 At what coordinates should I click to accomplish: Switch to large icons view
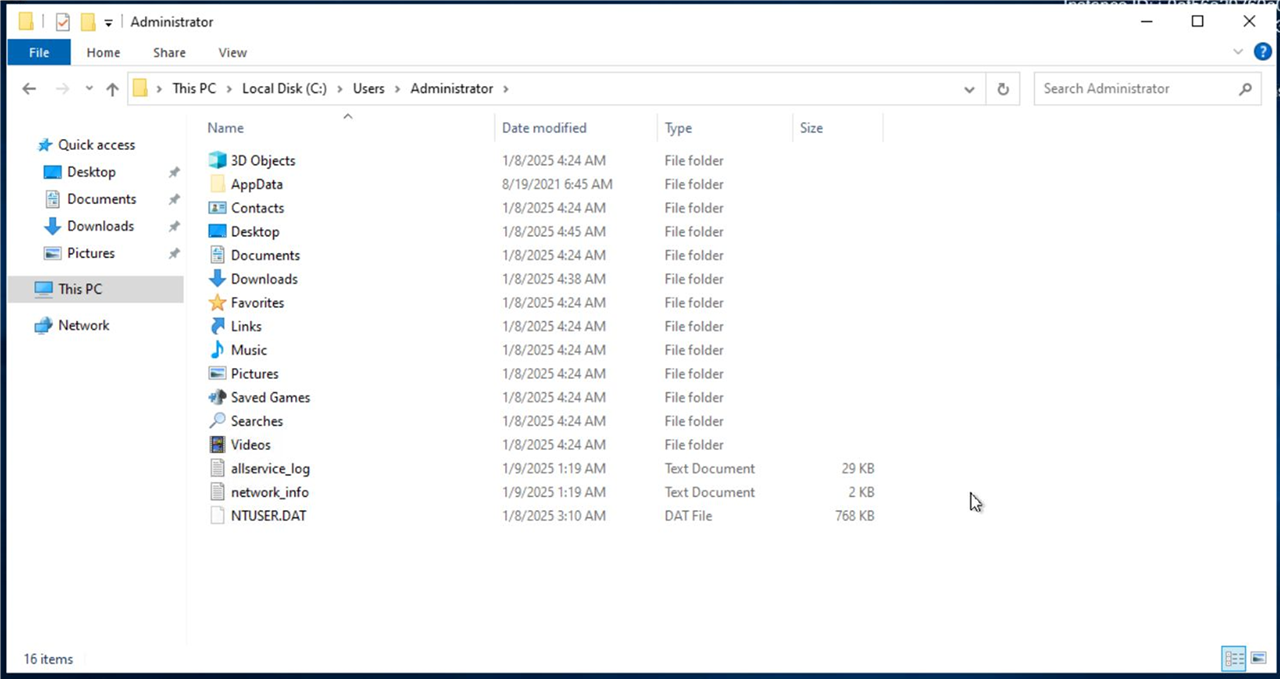click(1258, 658)
